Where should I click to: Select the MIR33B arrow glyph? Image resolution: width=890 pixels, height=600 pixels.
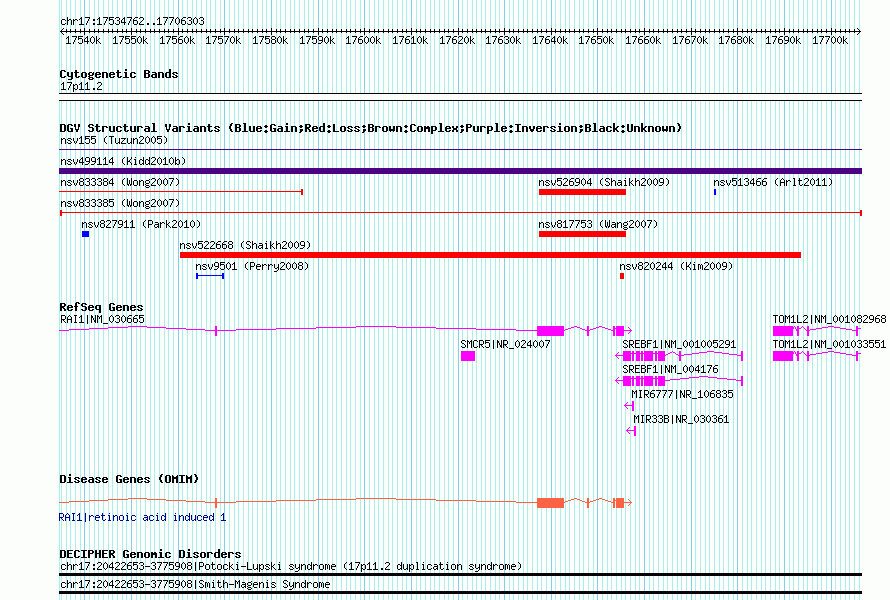pos(631,431)
